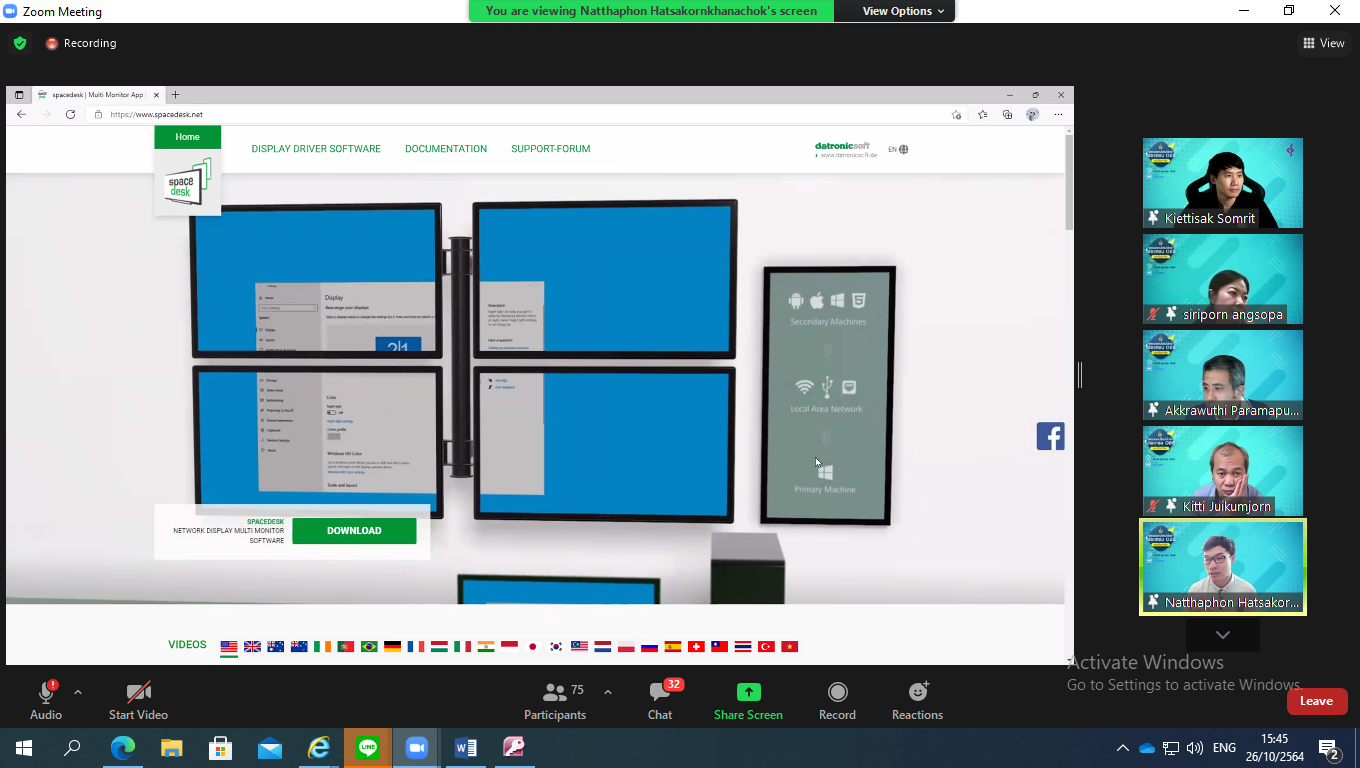Click the muted Audio microphone icon

(46, 692)
